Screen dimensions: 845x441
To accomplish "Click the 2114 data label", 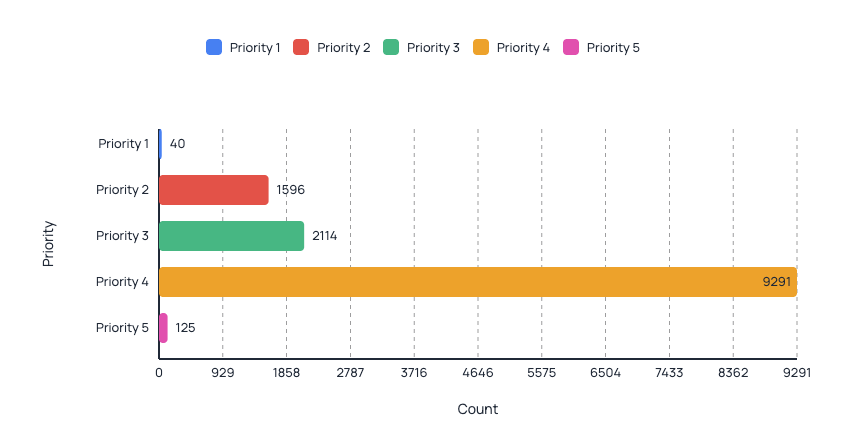I will point(324,236).
